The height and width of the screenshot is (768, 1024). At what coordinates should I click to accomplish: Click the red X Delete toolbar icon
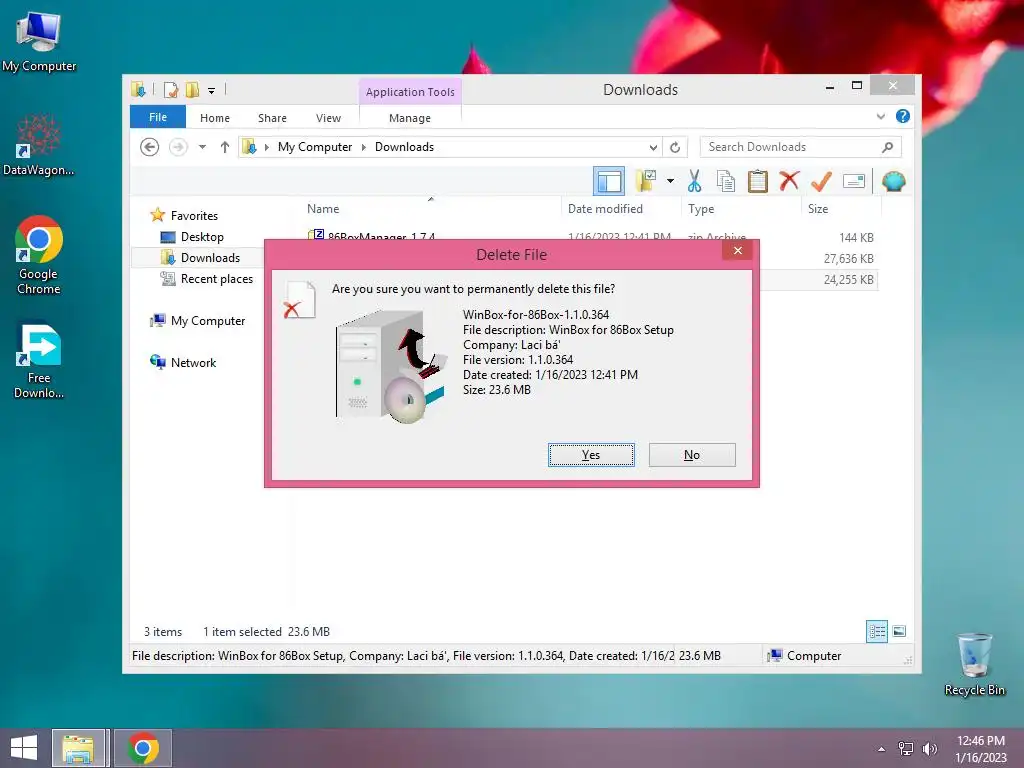[789, 180]
